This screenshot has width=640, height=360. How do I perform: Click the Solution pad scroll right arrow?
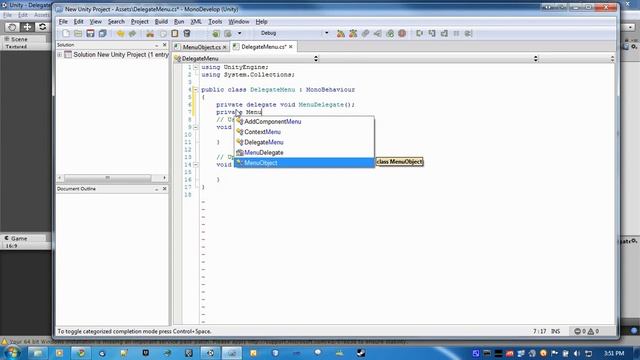pos(164,178)
